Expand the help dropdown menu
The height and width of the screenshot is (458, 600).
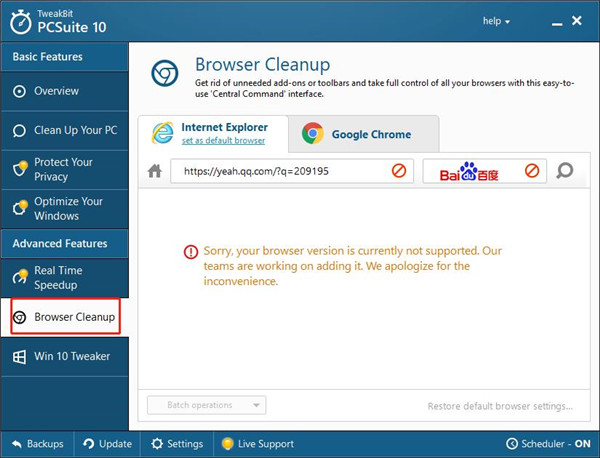tap(496, 20)
